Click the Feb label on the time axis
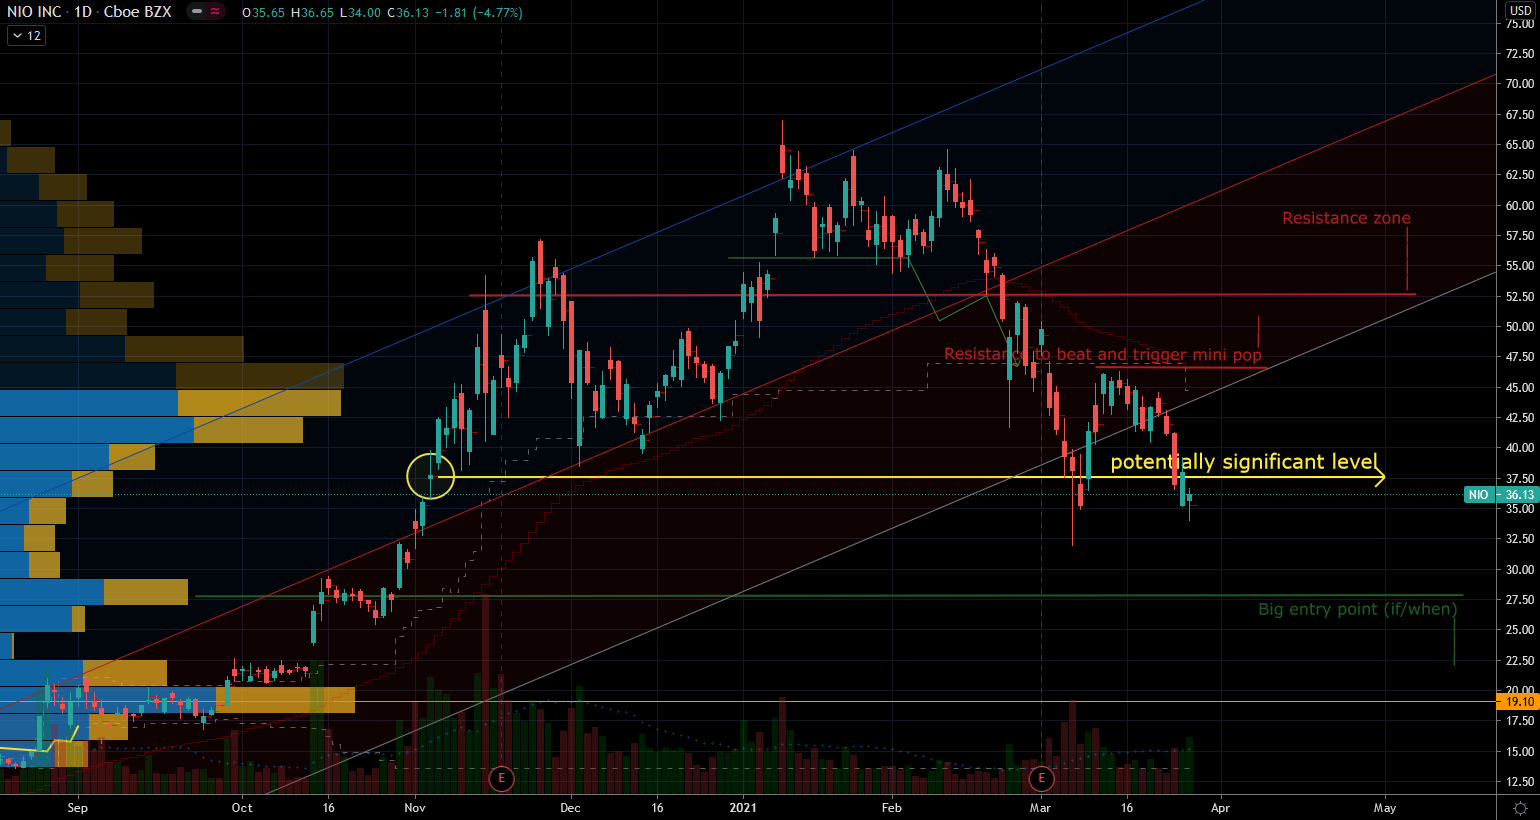Image resolution: width=1540 pixels, height=820 pixels. [891, 808]
